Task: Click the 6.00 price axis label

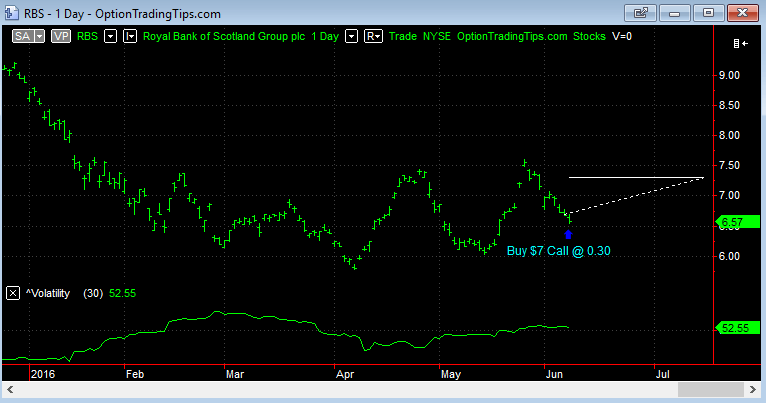Action: [729, 256]
